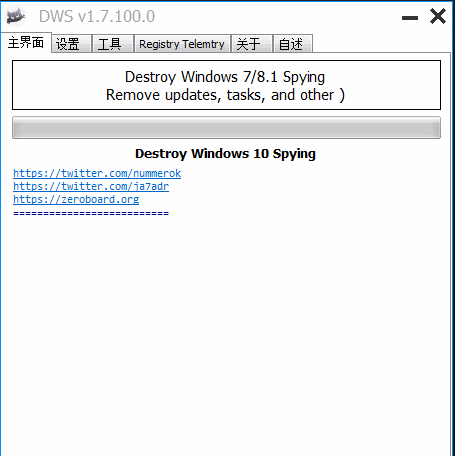
Task: Click the DWS v1.7.100.0 title text
Action: coord(97,16)
